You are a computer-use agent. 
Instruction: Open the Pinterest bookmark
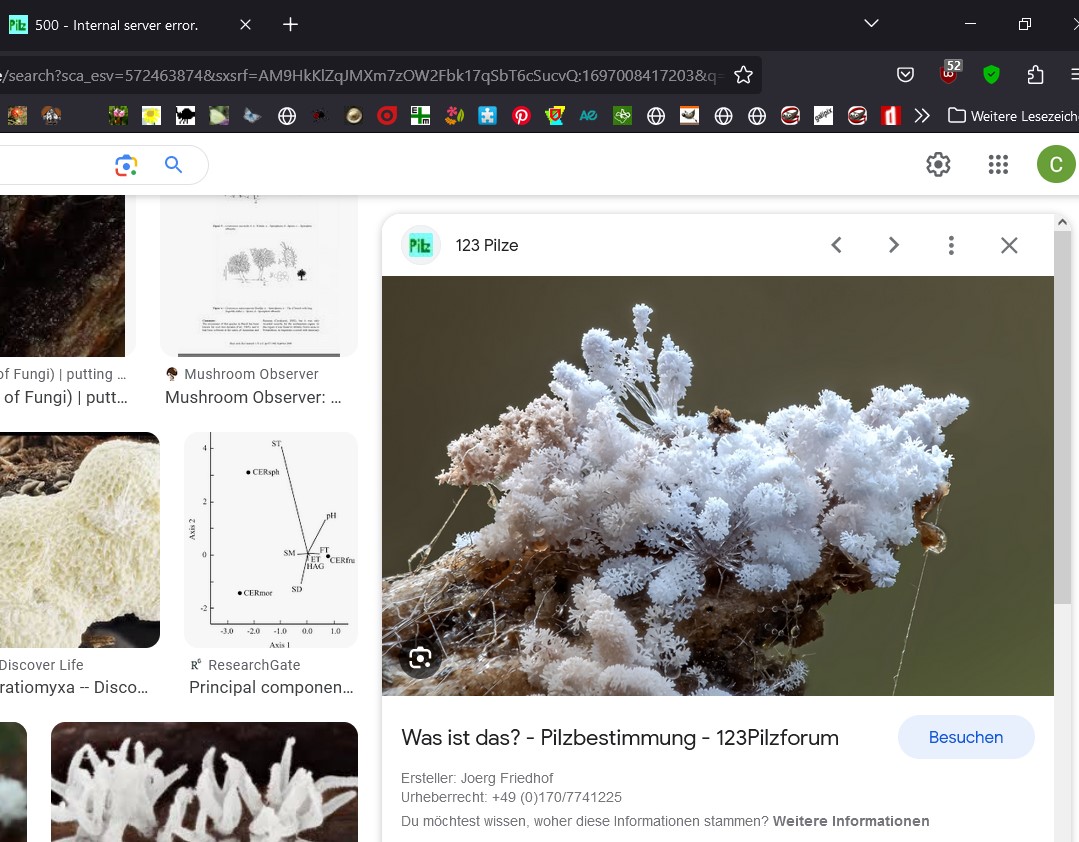521,116
